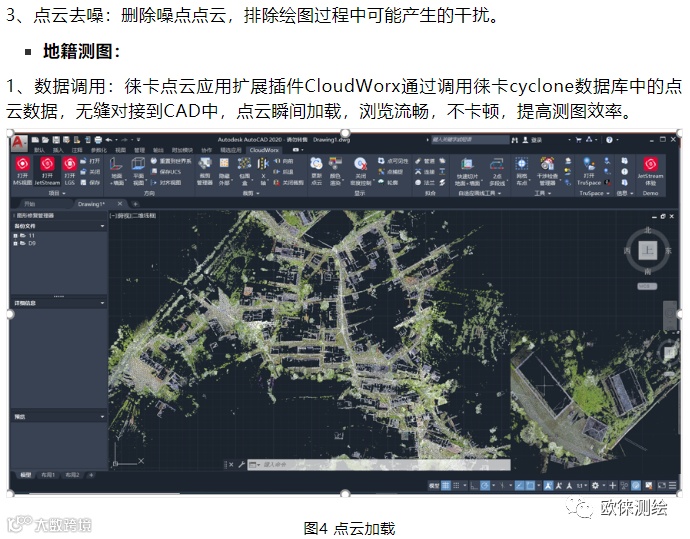Click the shopping cart icon in title bar

578,140
